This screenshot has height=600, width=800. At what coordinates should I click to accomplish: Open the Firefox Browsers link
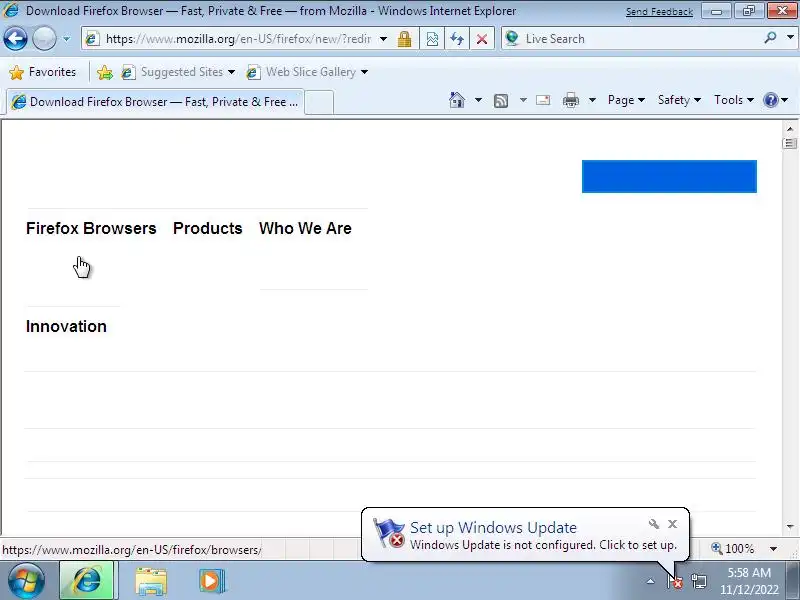click(91, 229)
